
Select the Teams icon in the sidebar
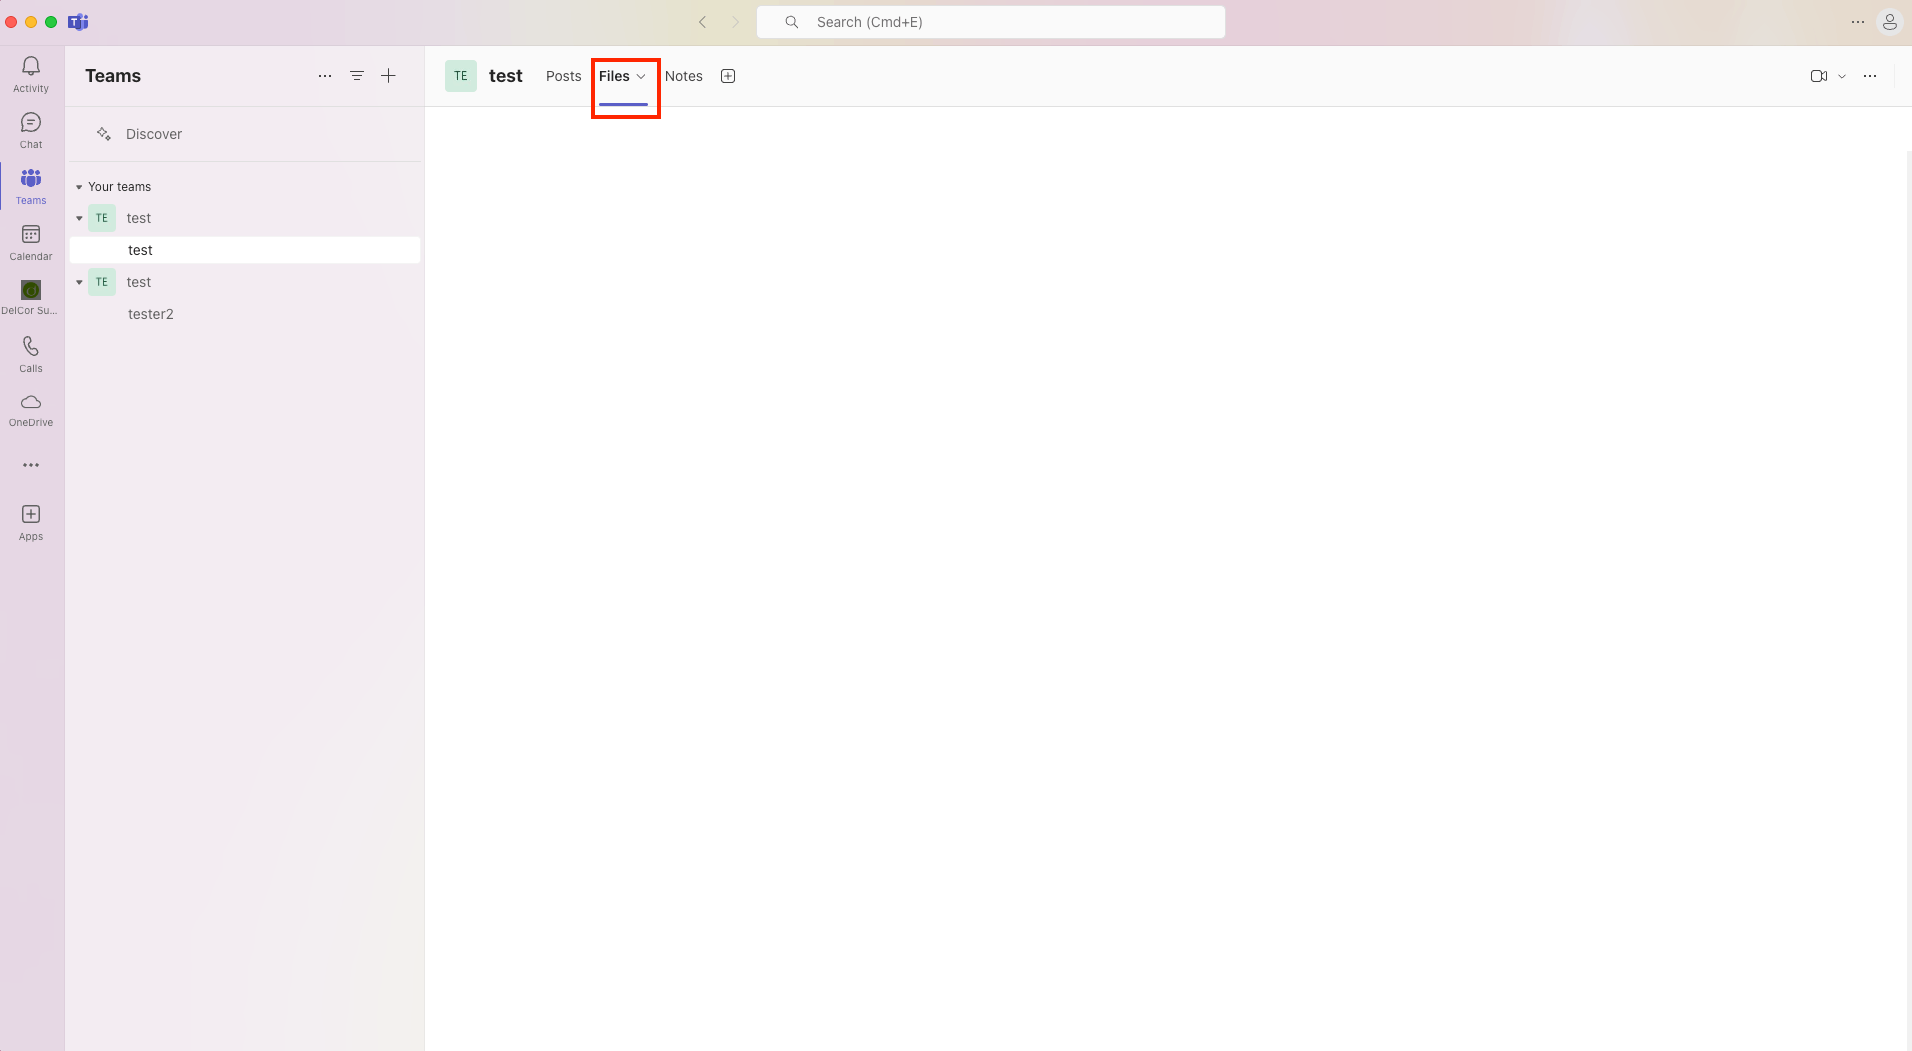31,186
